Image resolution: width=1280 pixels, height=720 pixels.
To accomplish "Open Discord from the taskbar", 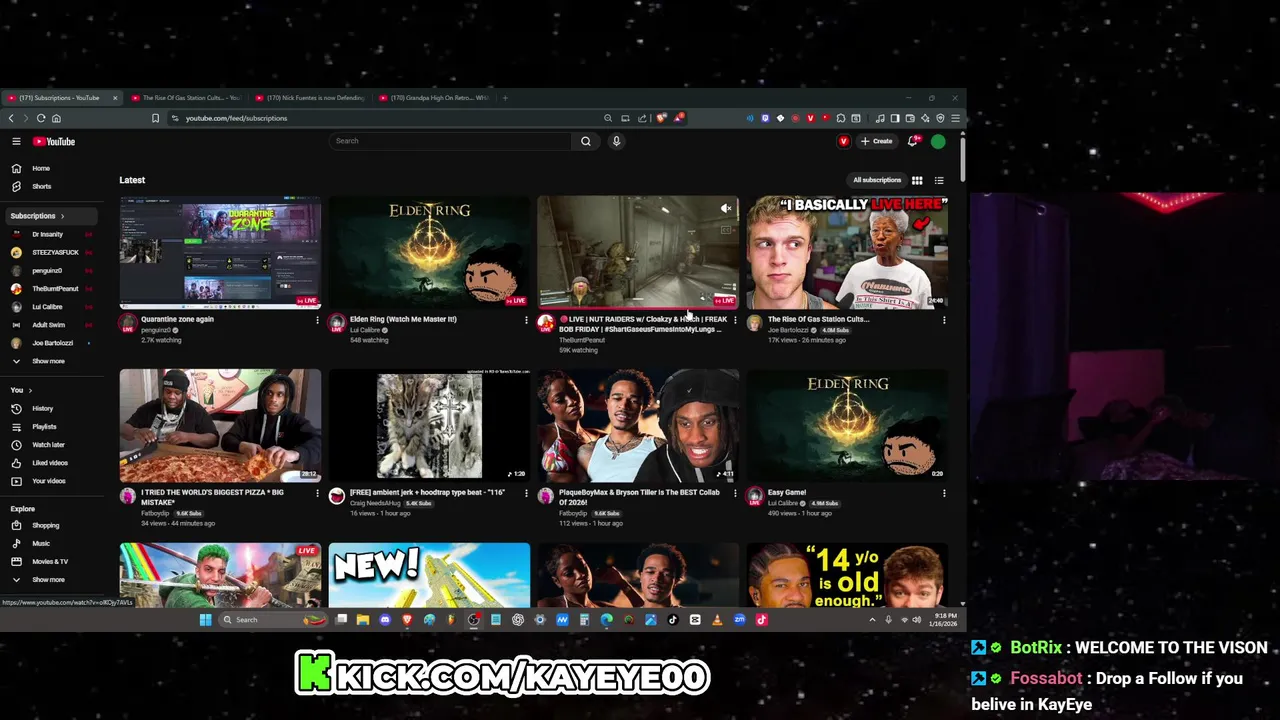I will click(385, 620).
